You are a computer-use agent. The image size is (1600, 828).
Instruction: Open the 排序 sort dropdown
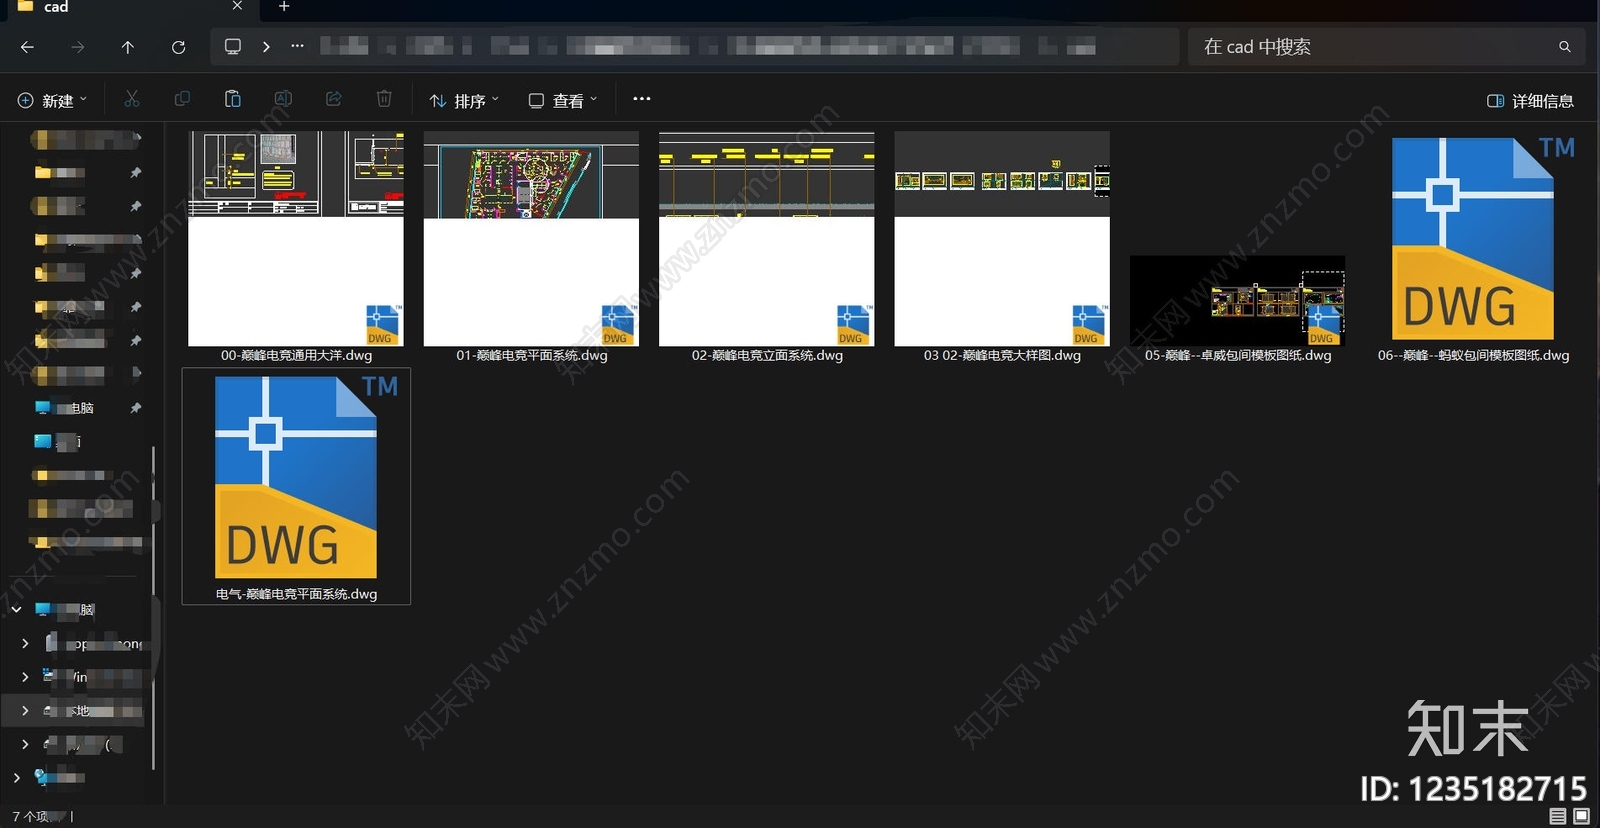pos(464,100)
